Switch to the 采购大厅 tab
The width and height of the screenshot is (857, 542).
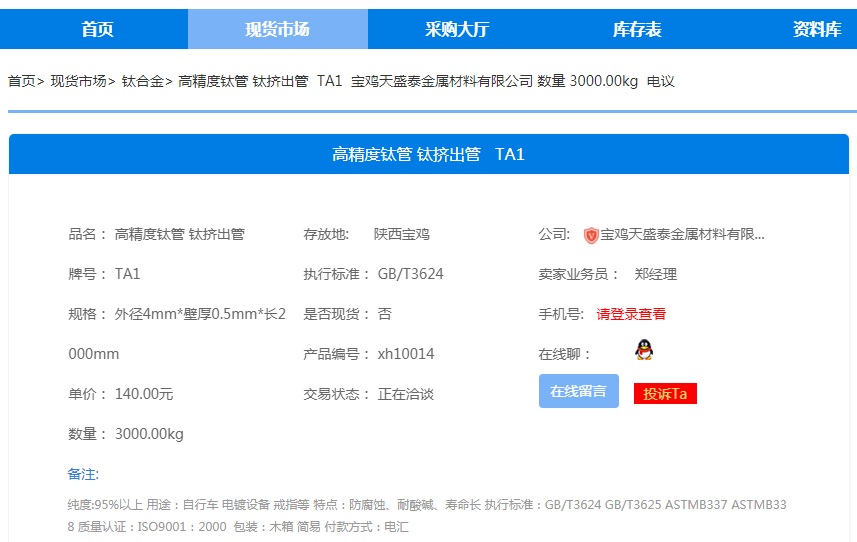pyautogui.click(x=457, y=29)
